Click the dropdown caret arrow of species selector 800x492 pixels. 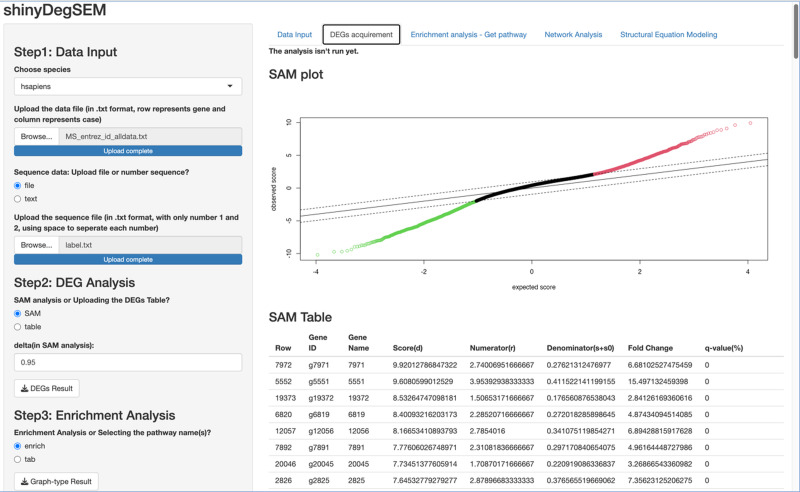click(230, 86)
